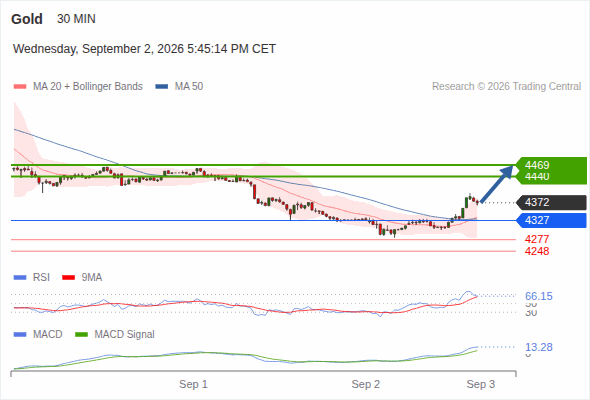Click the 'MACD Signal' legend label
This screenshot has height=400, width=590.
[125, 335]
